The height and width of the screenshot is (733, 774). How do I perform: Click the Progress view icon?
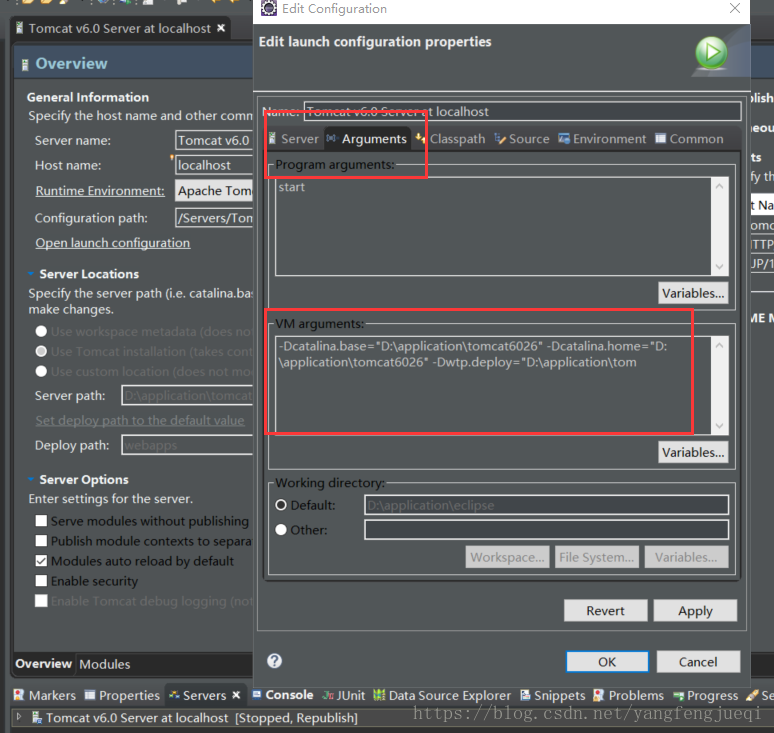click(x=679, y=695)
